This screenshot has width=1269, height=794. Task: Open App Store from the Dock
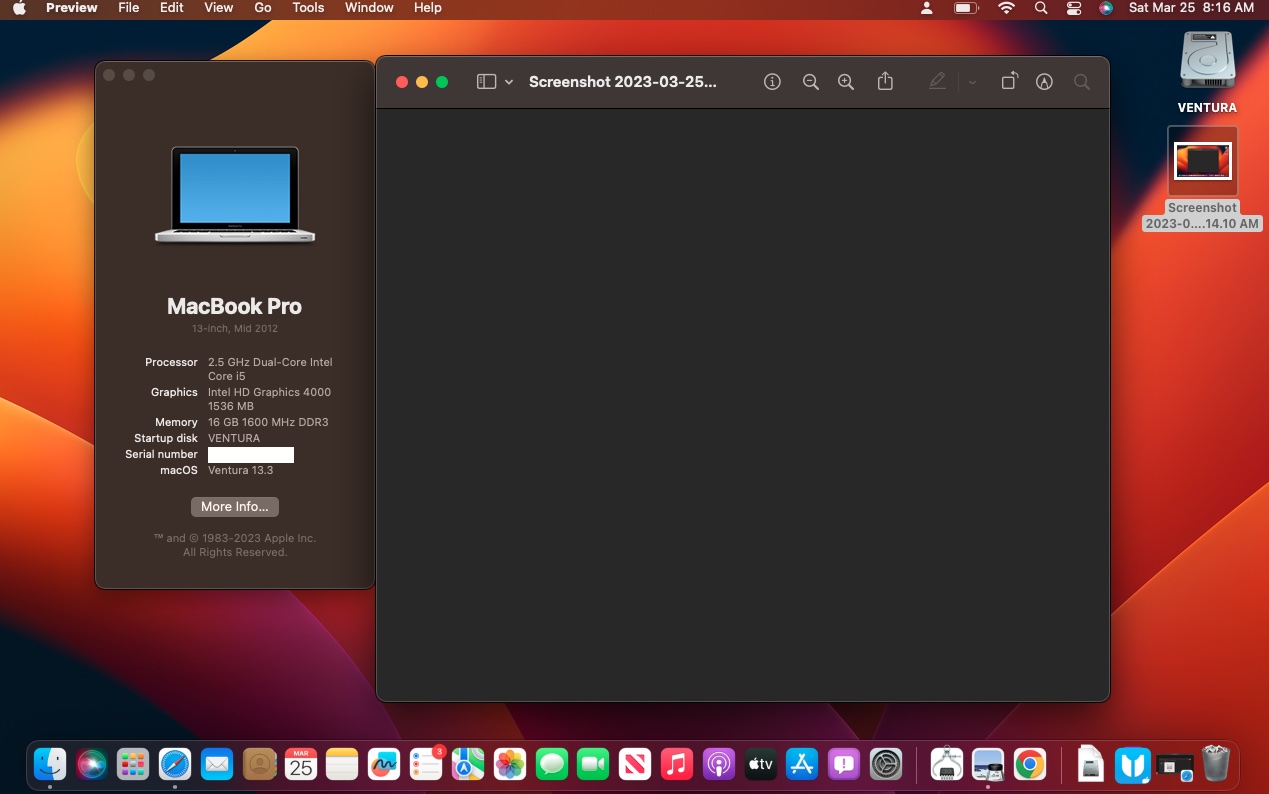pyautogui.click(x=802, y=765)
